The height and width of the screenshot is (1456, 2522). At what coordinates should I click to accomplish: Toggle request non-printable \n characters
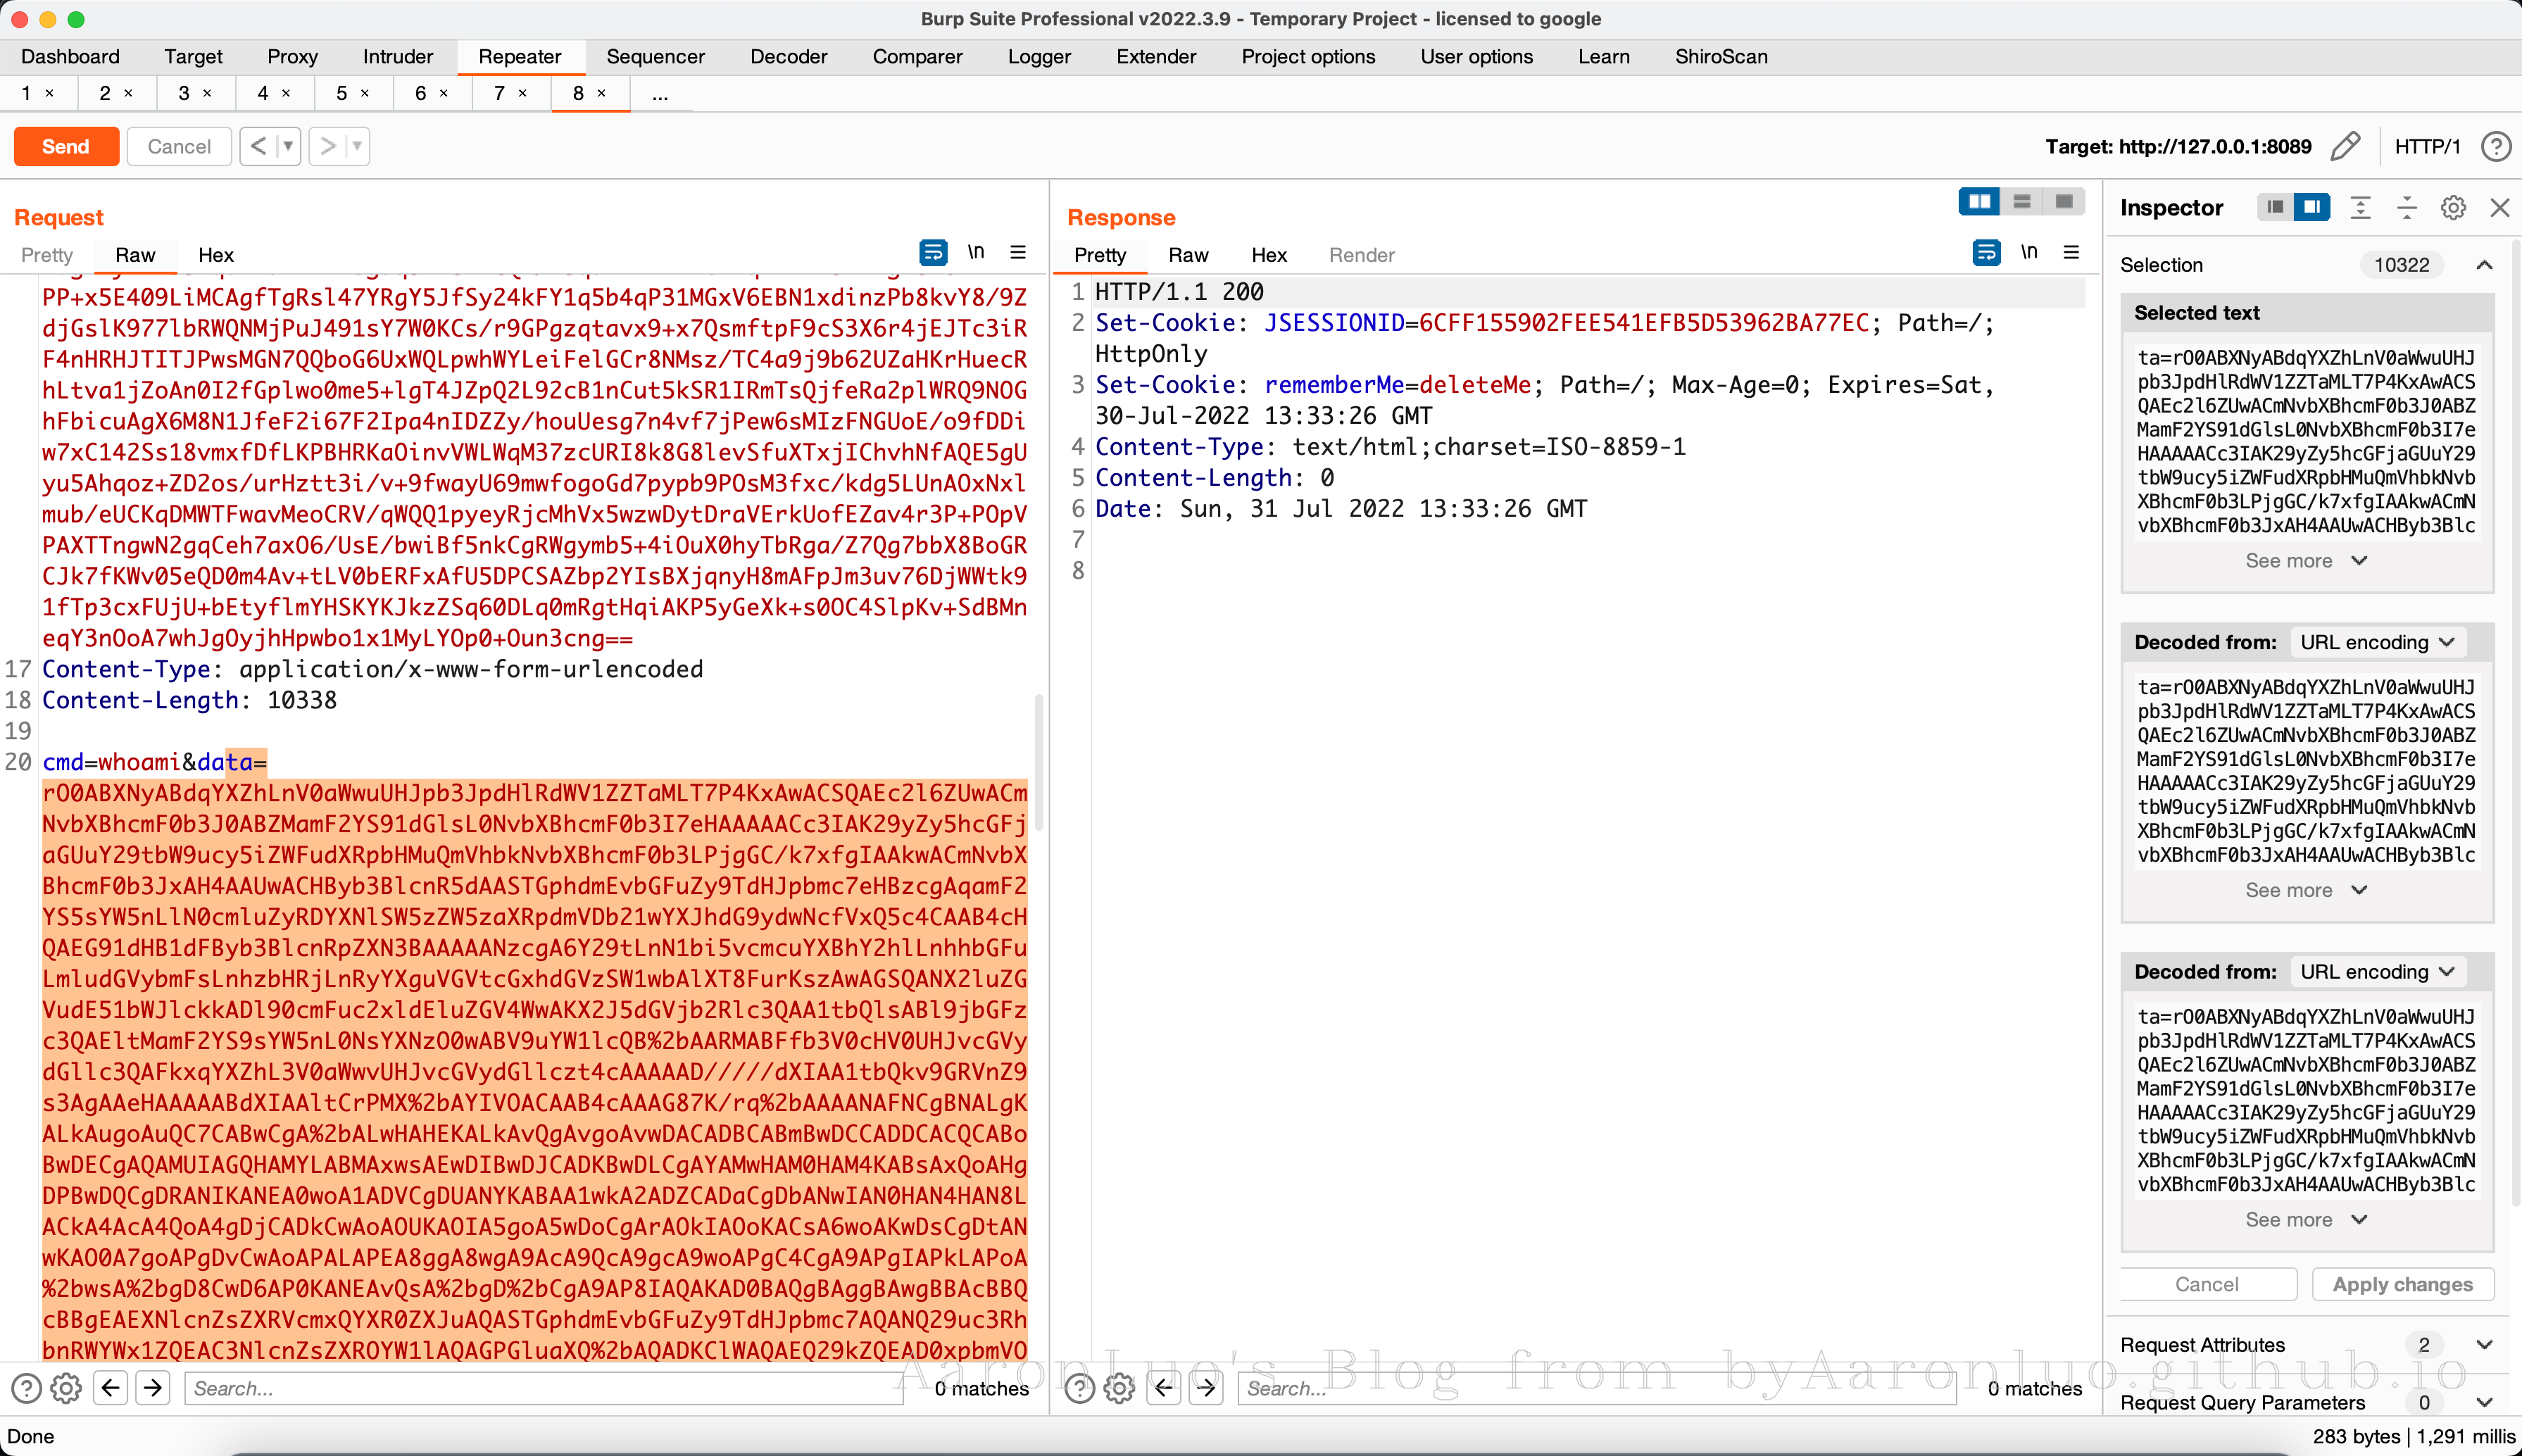pos(976,253)
